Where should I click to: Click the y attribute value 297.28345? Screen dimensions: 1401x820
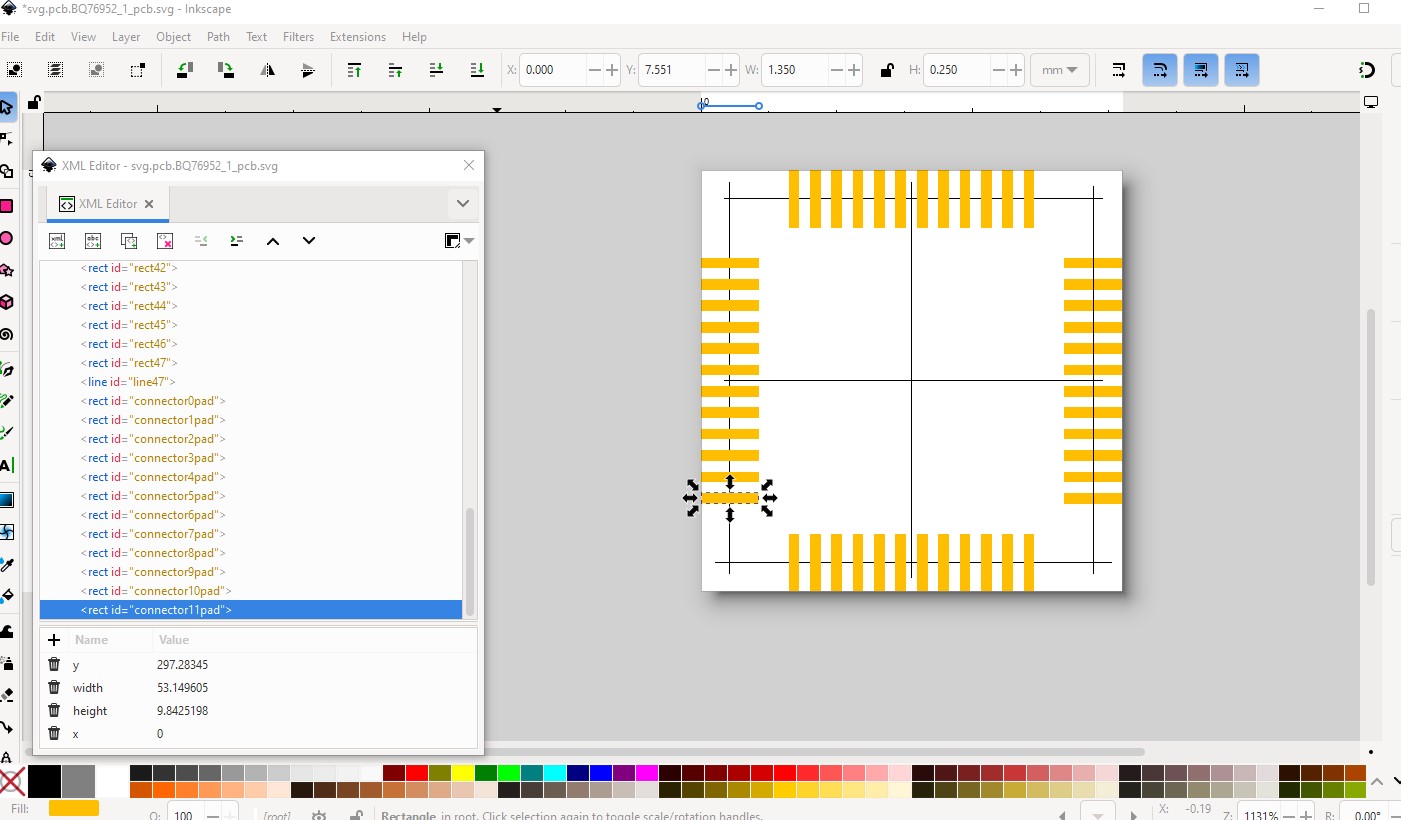pos(183,665)
